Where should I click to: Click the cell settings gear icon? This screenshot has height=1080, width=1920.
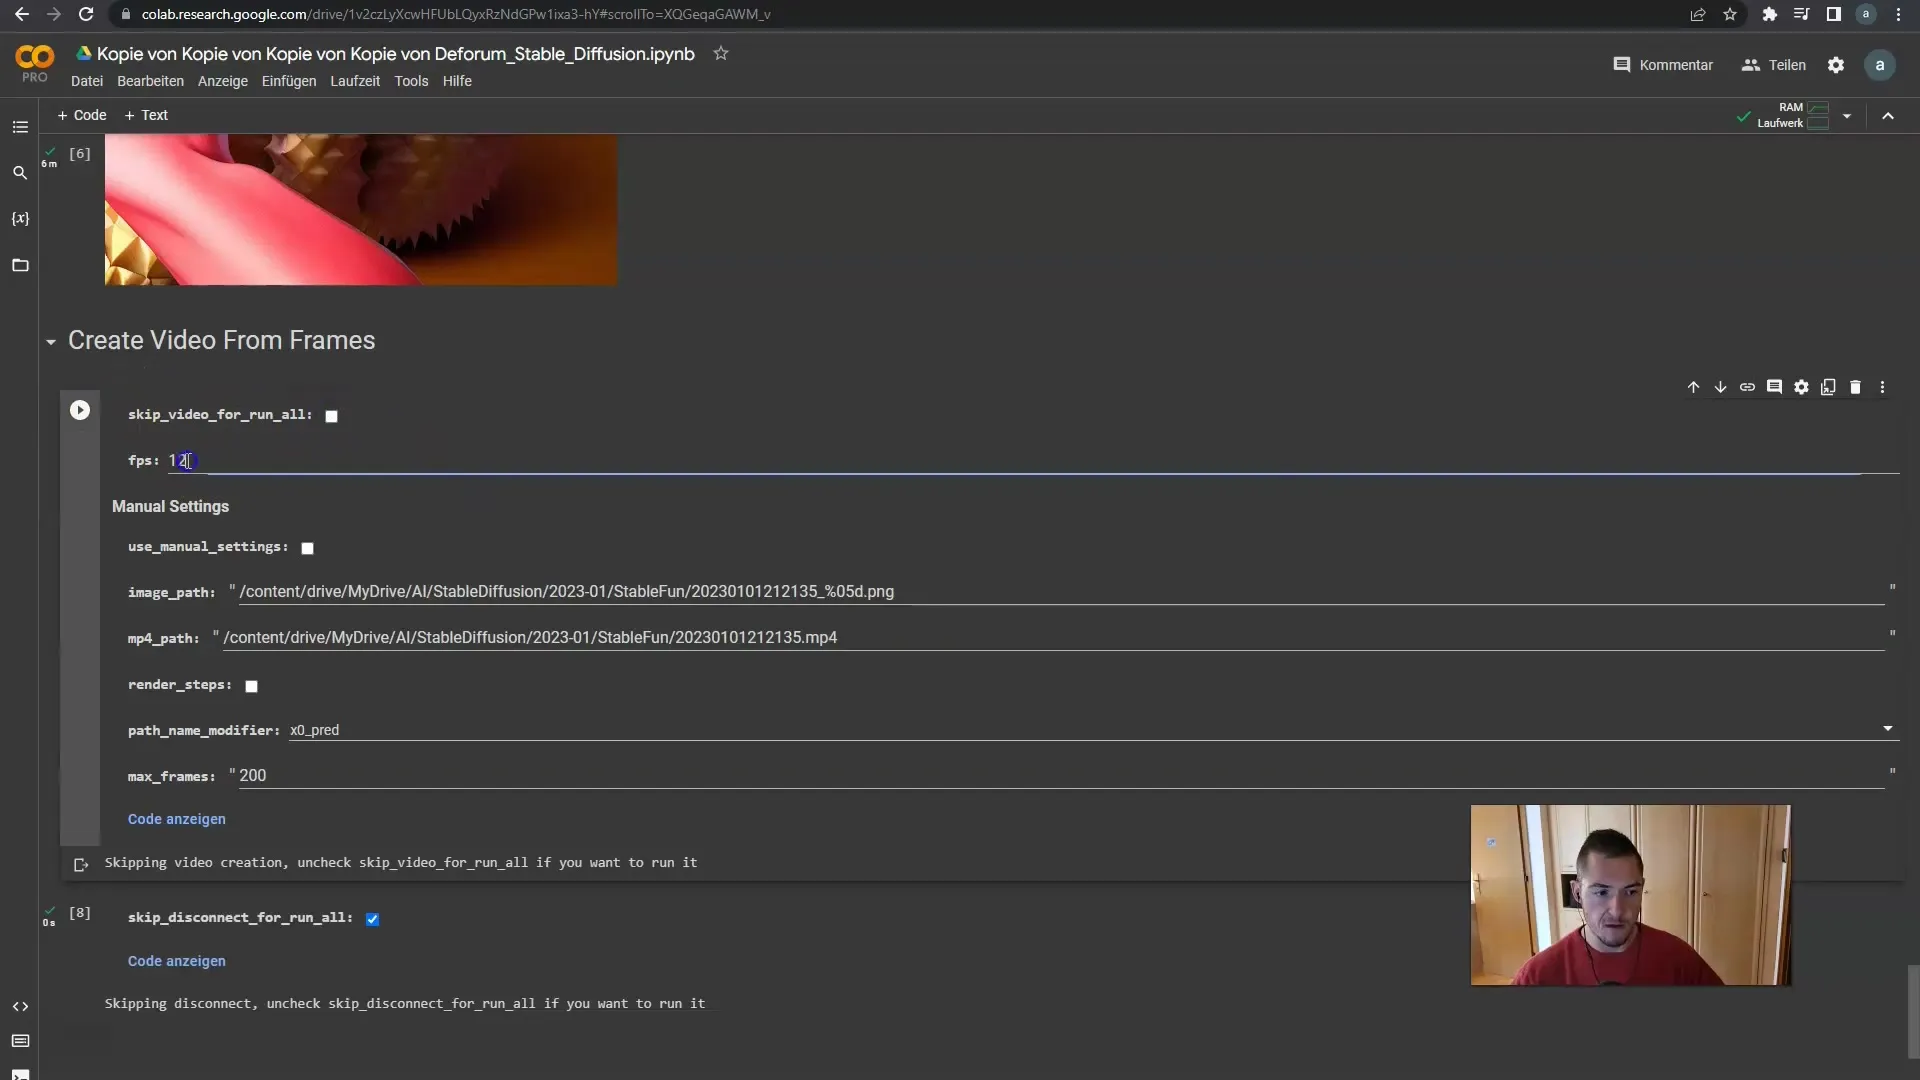click(x=1804, y=386)
